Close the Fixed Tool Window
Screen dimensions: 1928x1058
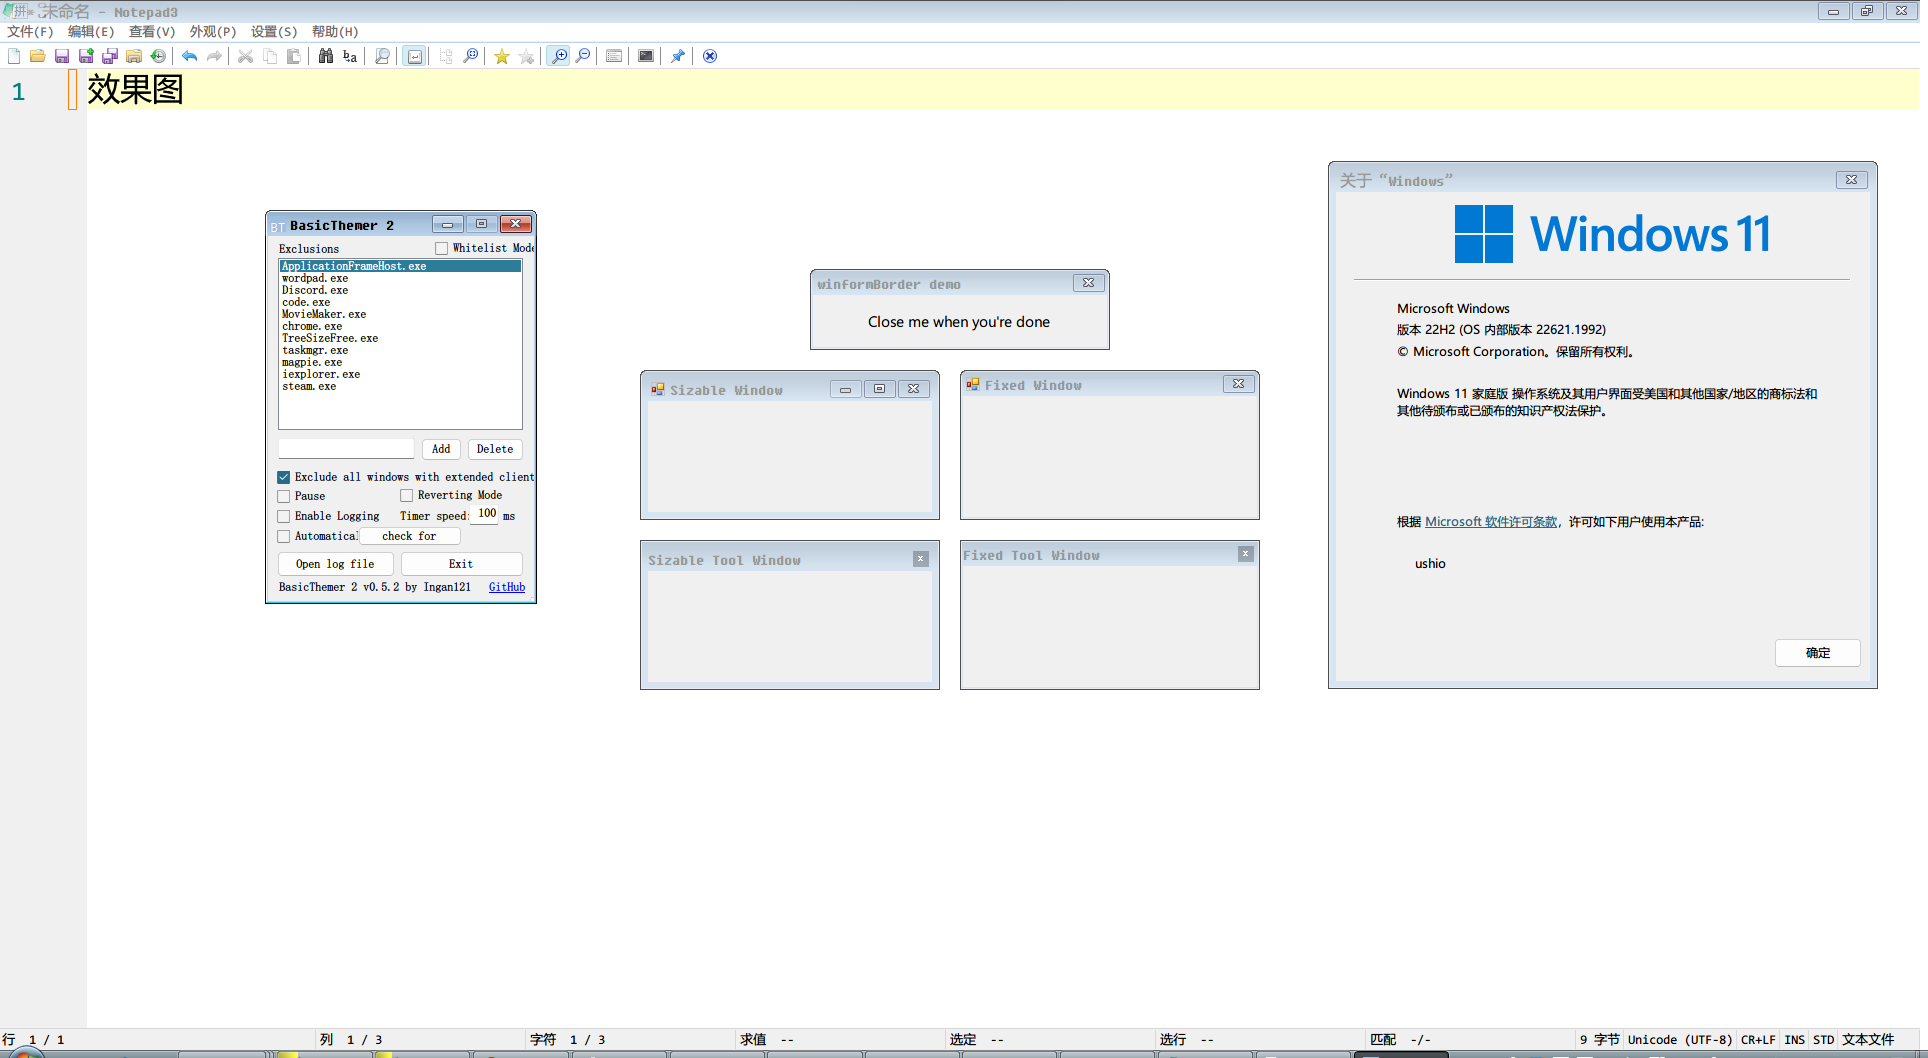pyautogui.click(x=1246, y=554)
